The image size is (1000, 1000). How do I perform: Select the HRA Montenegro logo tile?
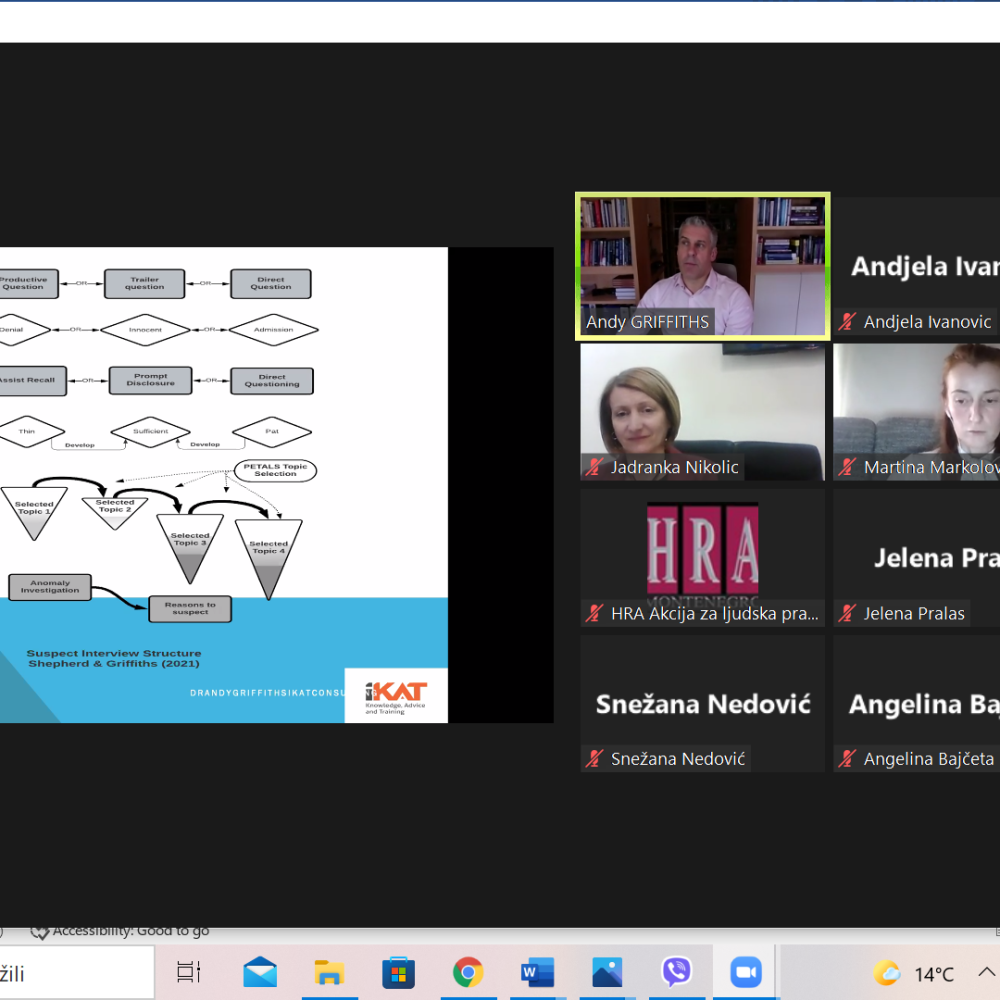pyautogui.click(x=702, y=556)
